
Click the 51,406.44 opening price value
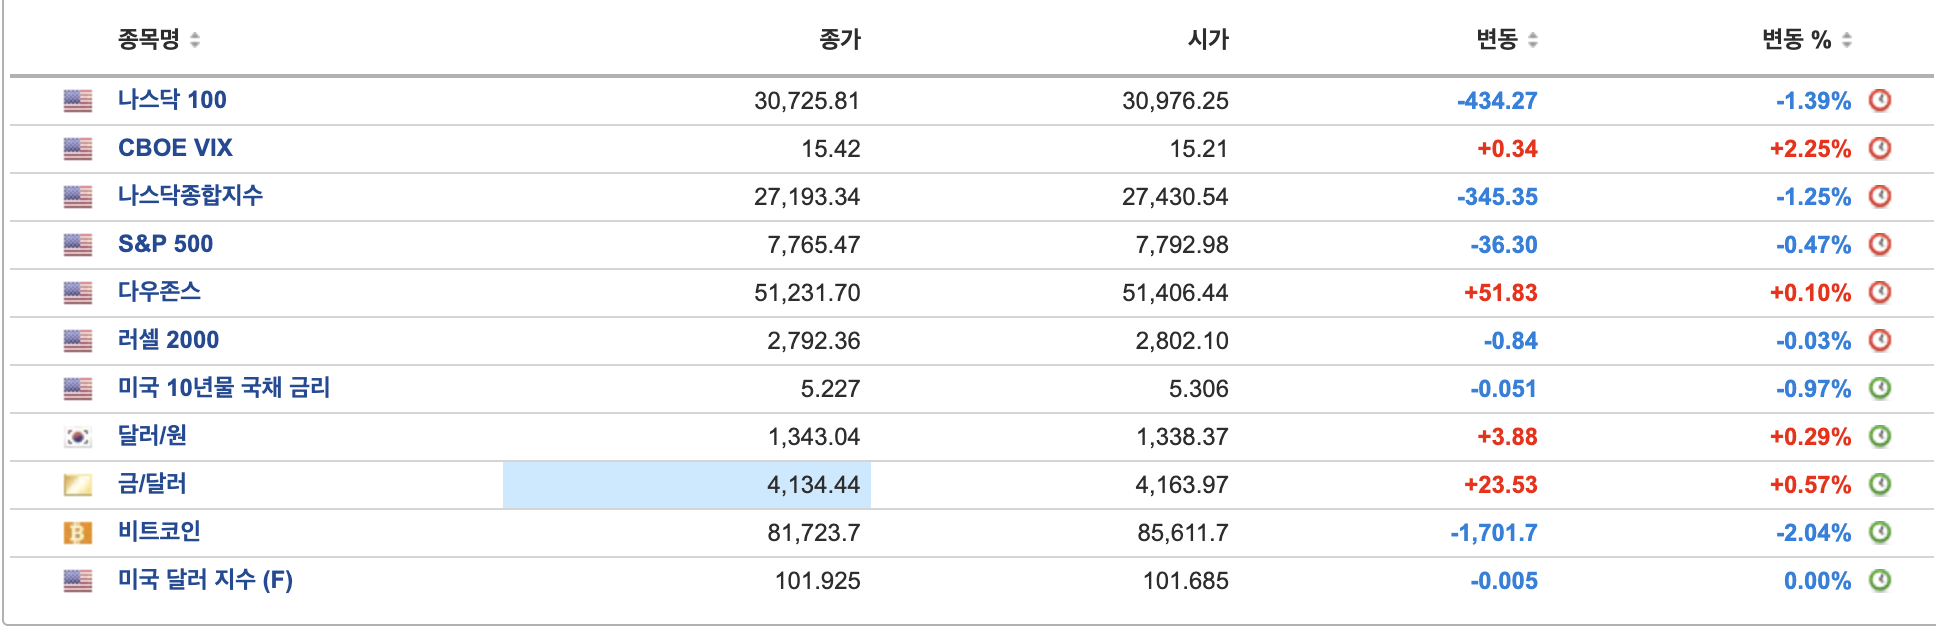1175,293
